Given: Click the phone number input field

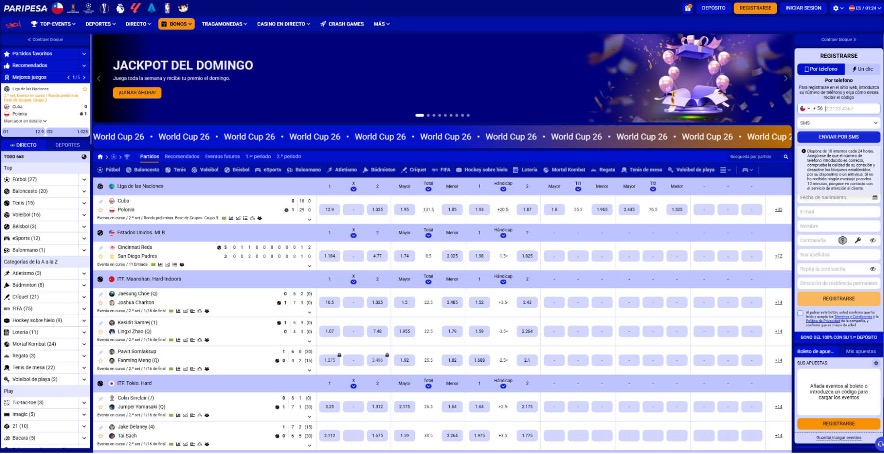Looking at the screenshot, I should (x=852, y=108).
